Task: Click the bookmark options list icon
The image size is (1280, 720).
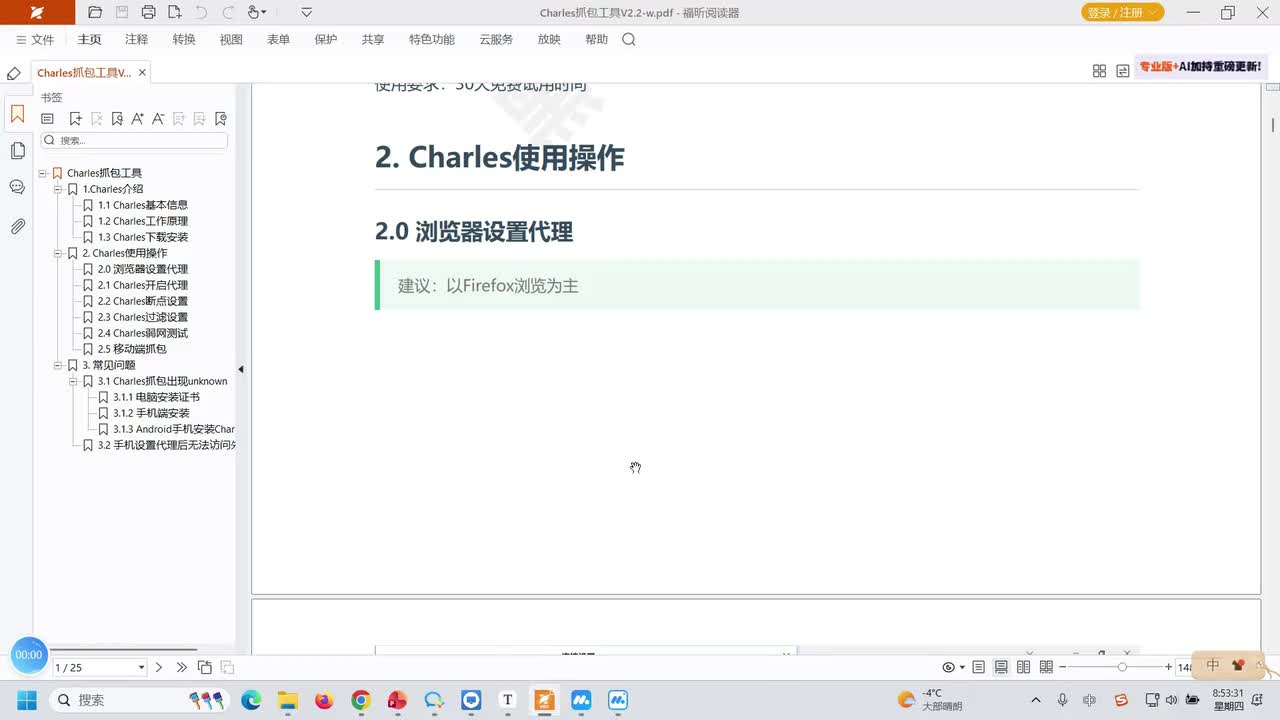Action: [x=47, y=118]
